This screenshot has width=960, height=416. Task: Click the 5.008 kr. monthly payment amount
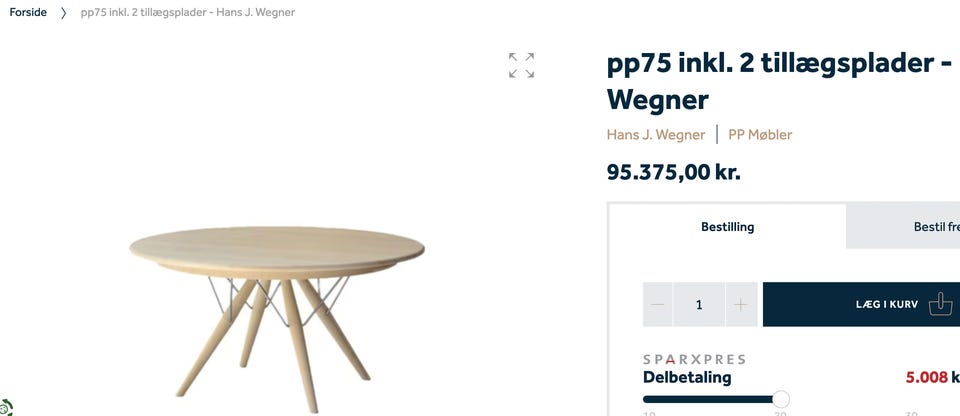933,377
